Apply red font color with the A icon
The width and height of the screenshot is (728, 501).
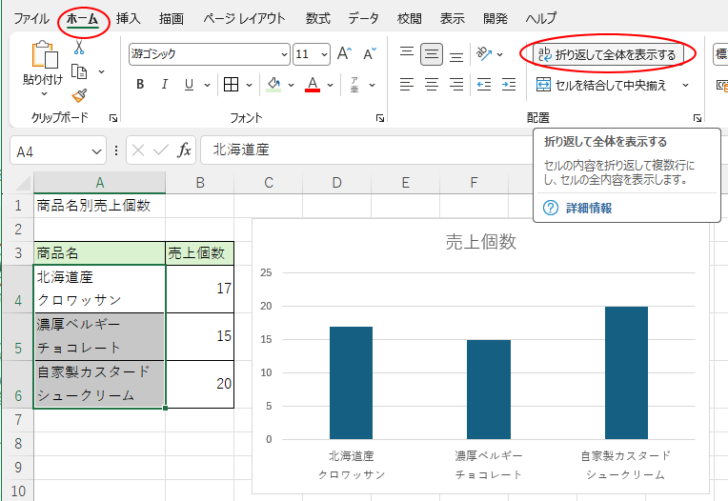click(x=312, y=85)
